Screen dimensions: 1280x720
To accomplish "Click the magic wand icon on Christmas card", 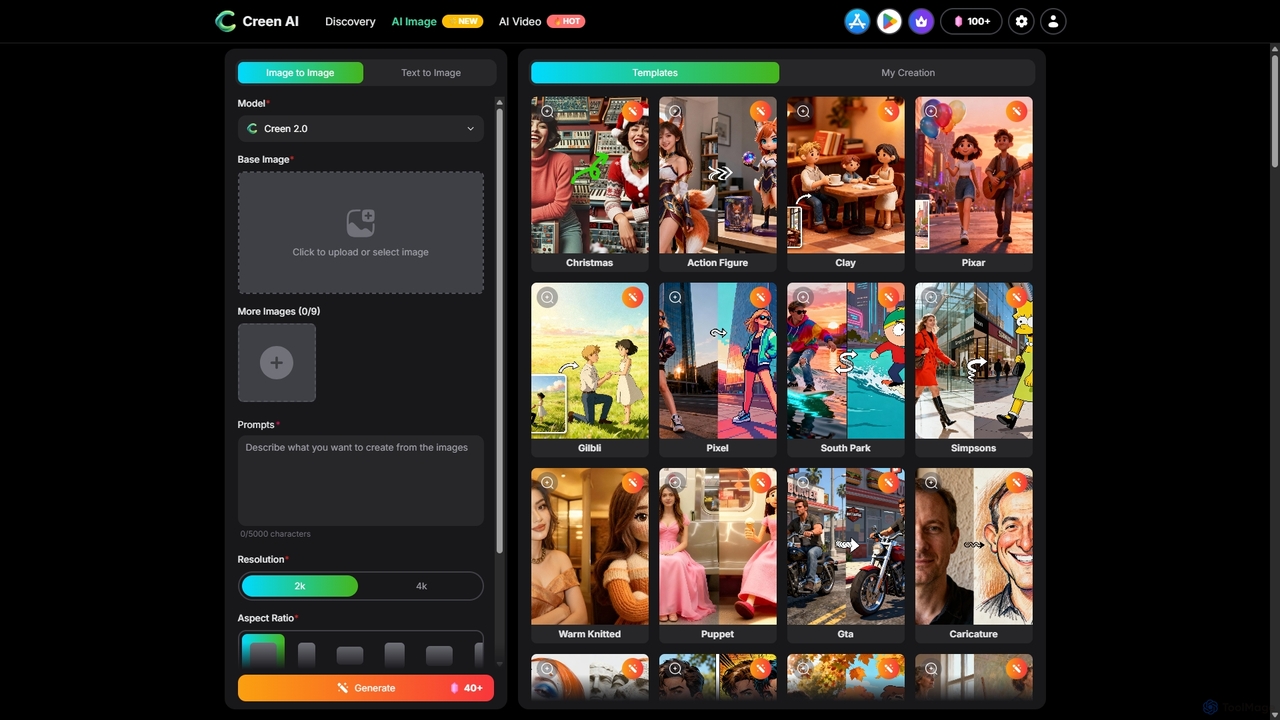I will coord(632,111).
